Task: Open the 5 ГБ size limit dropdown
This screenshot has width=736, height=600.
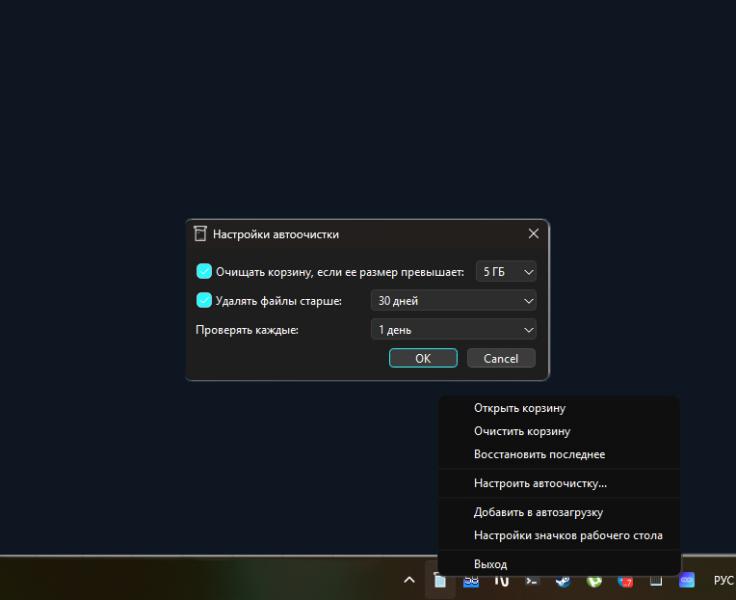Action: click(x=506, y=272)
